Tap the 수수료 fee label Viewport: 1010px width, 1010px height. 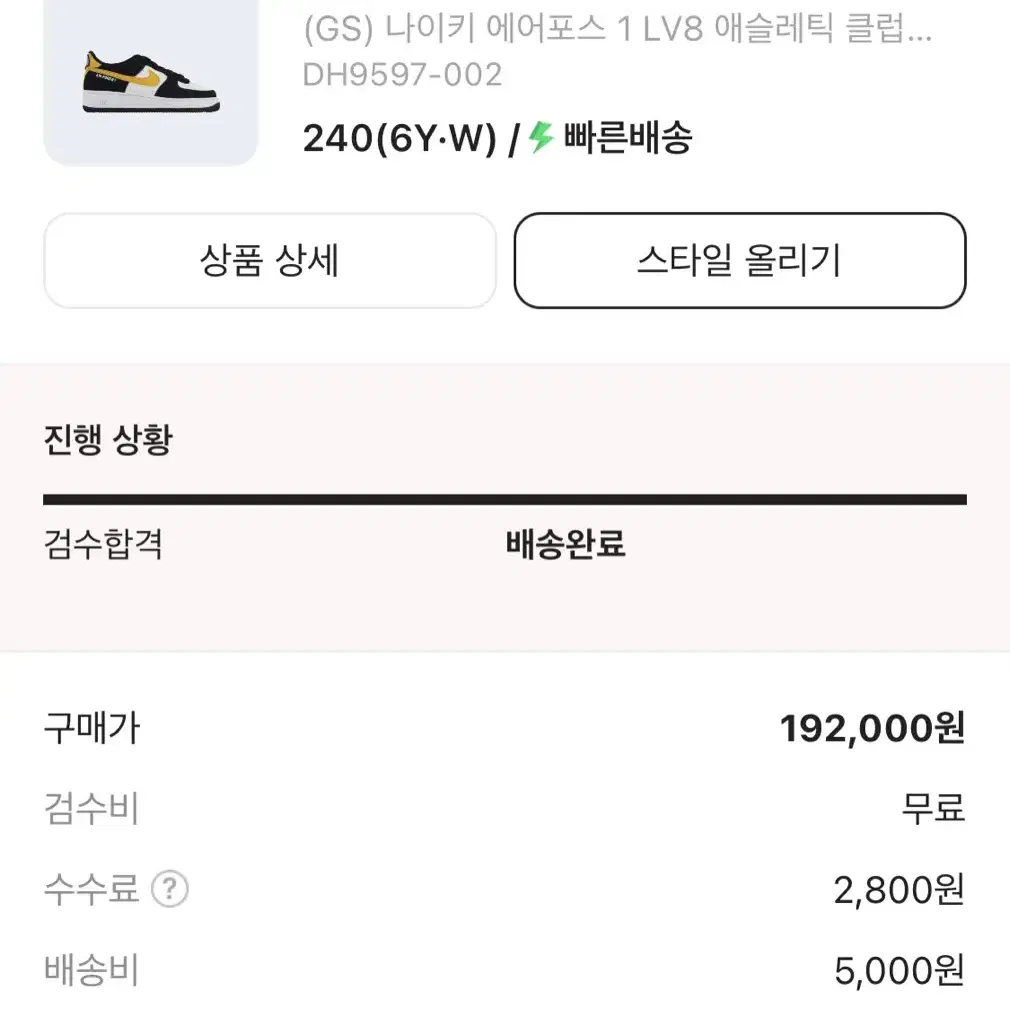point(91,889)
